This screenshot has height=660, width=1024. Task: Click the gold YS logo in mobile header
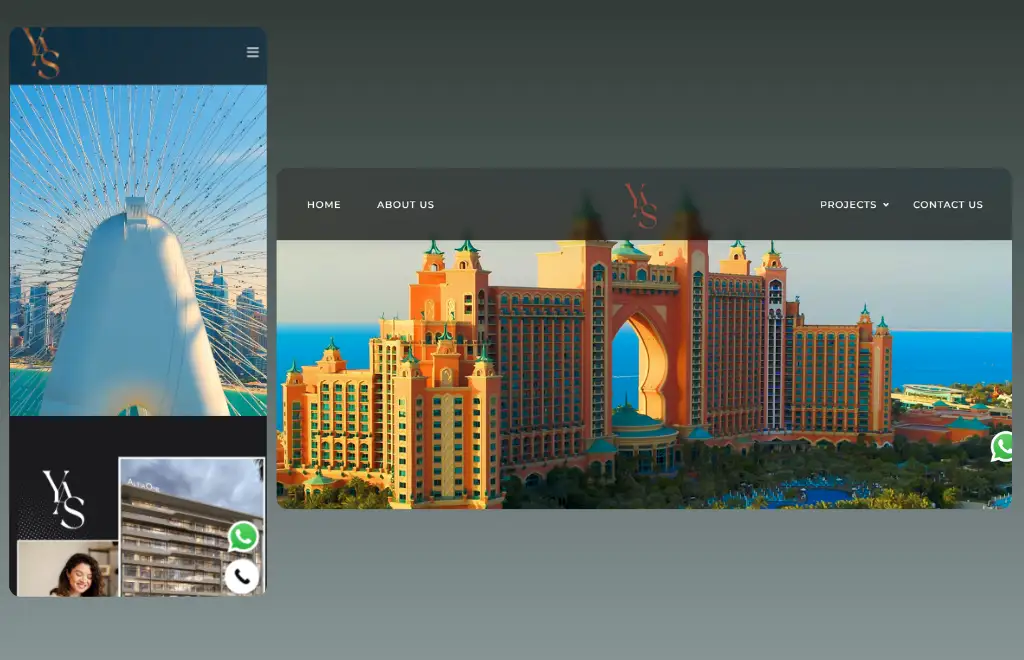[x=42, y=54]
